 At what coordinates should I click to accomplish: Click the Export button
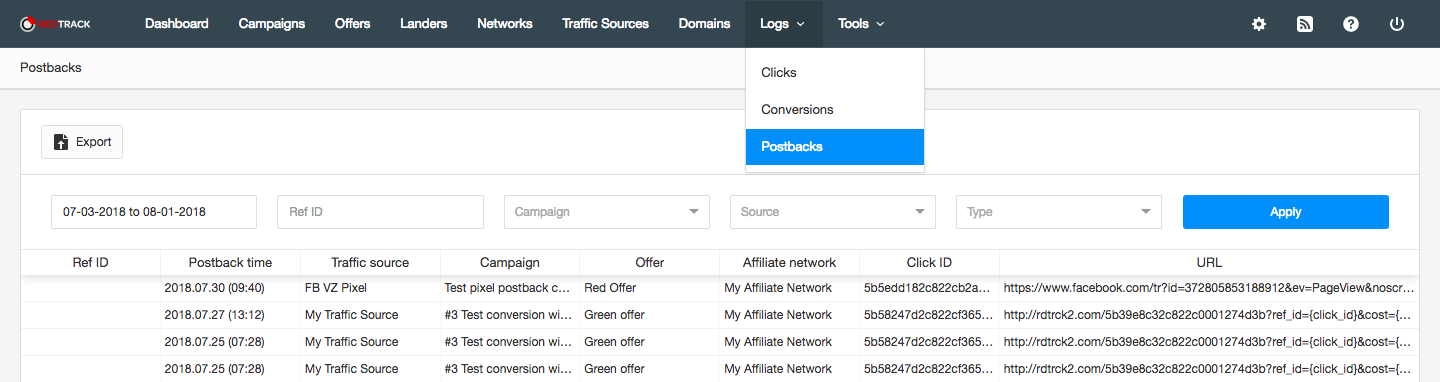click(82, 142)
